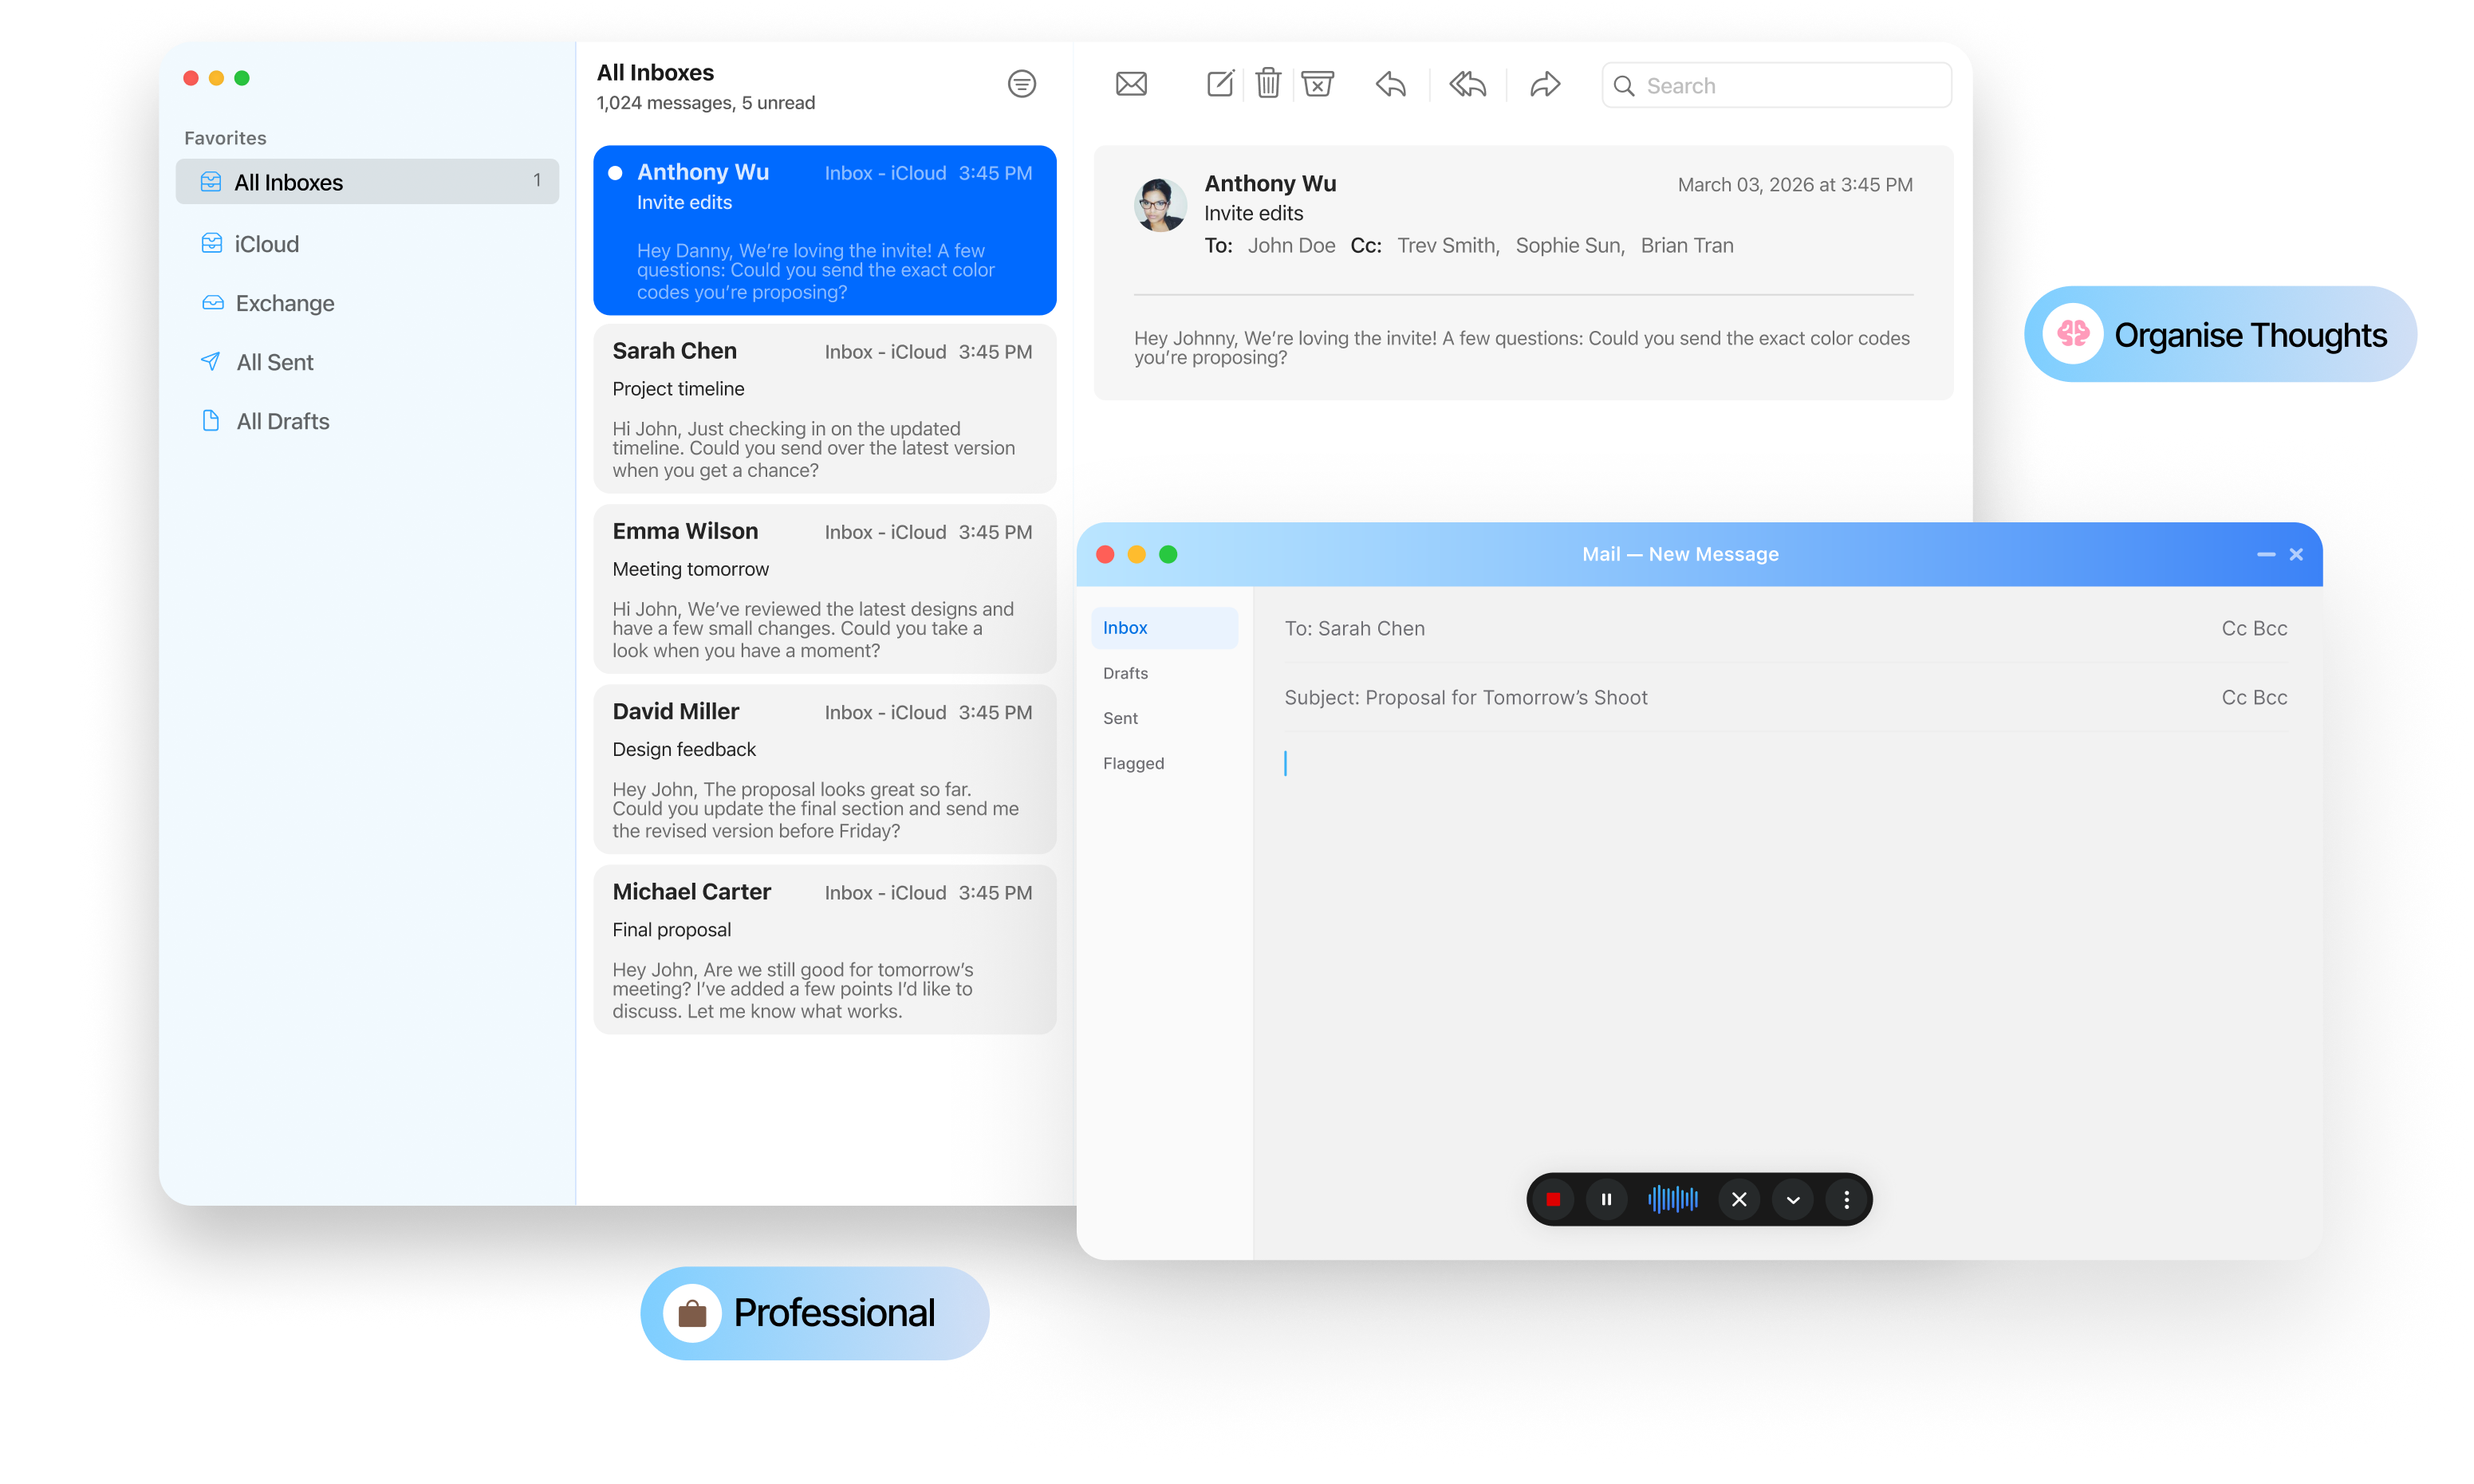Open the recorder three-dot options menu
The width and height of the screenshot is (2474, 1484).
tap(1846, 1199)
